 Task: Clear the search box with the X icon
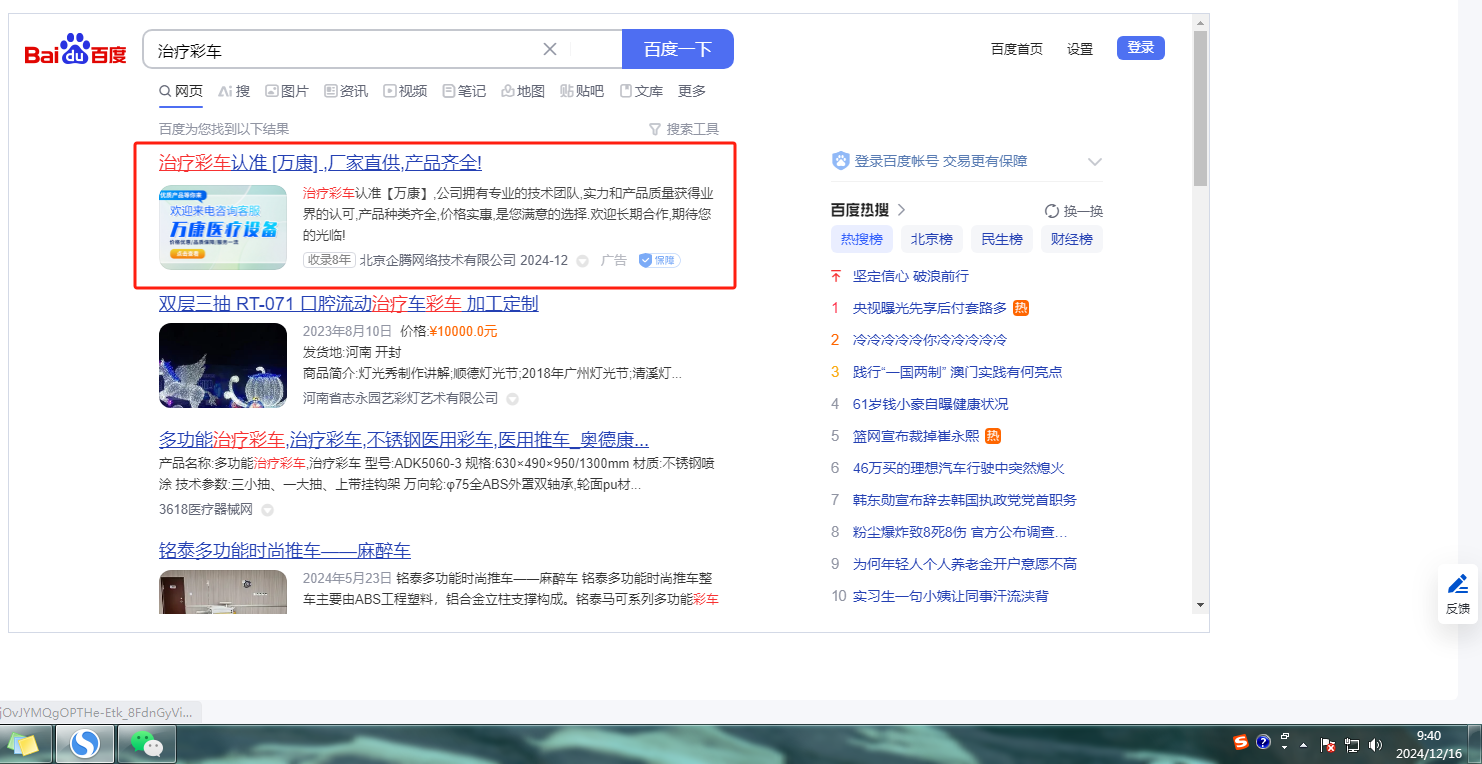pyautogui.click(x=550, y=49)
